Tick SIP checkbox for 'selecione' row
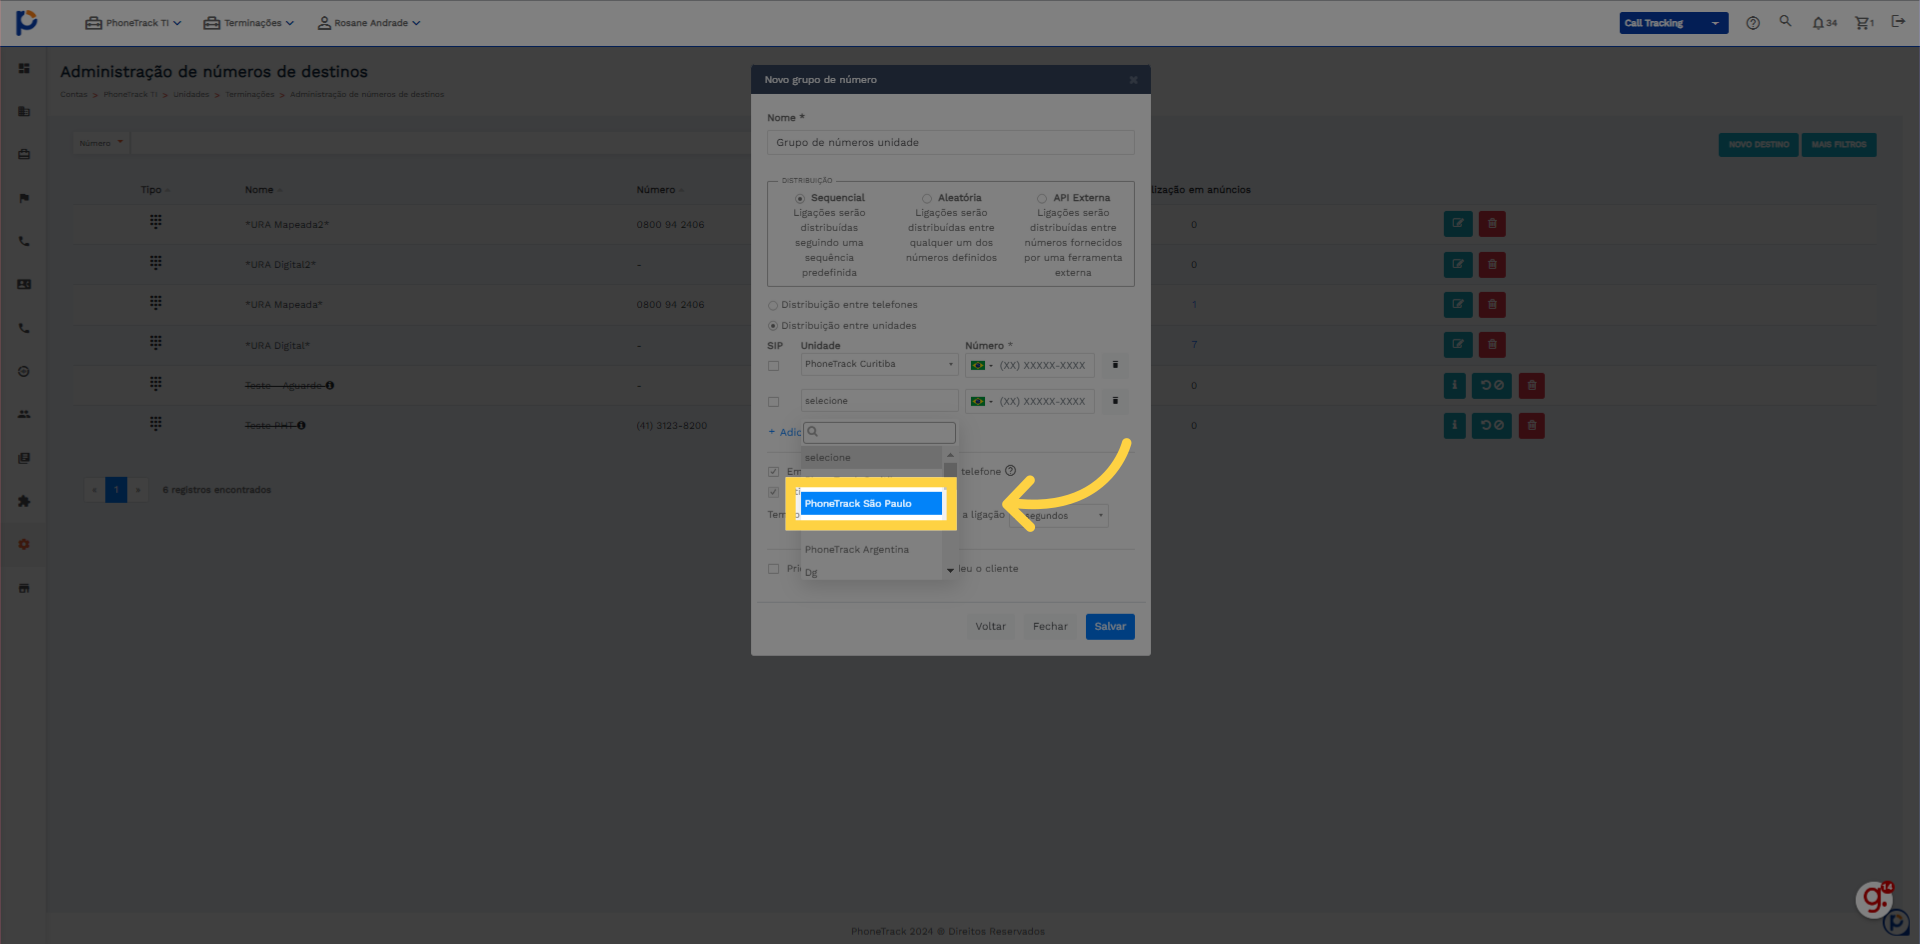Image resolution: width=1920 pixels, height=944 pixels. pyautogui.click(x=773, y=402)
